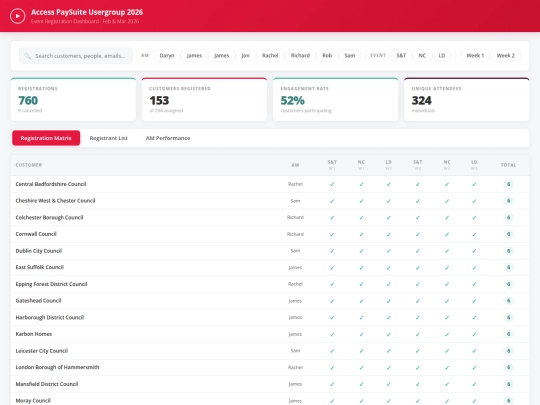Sort by the TOTAL column header

click(x=508, y=165)
